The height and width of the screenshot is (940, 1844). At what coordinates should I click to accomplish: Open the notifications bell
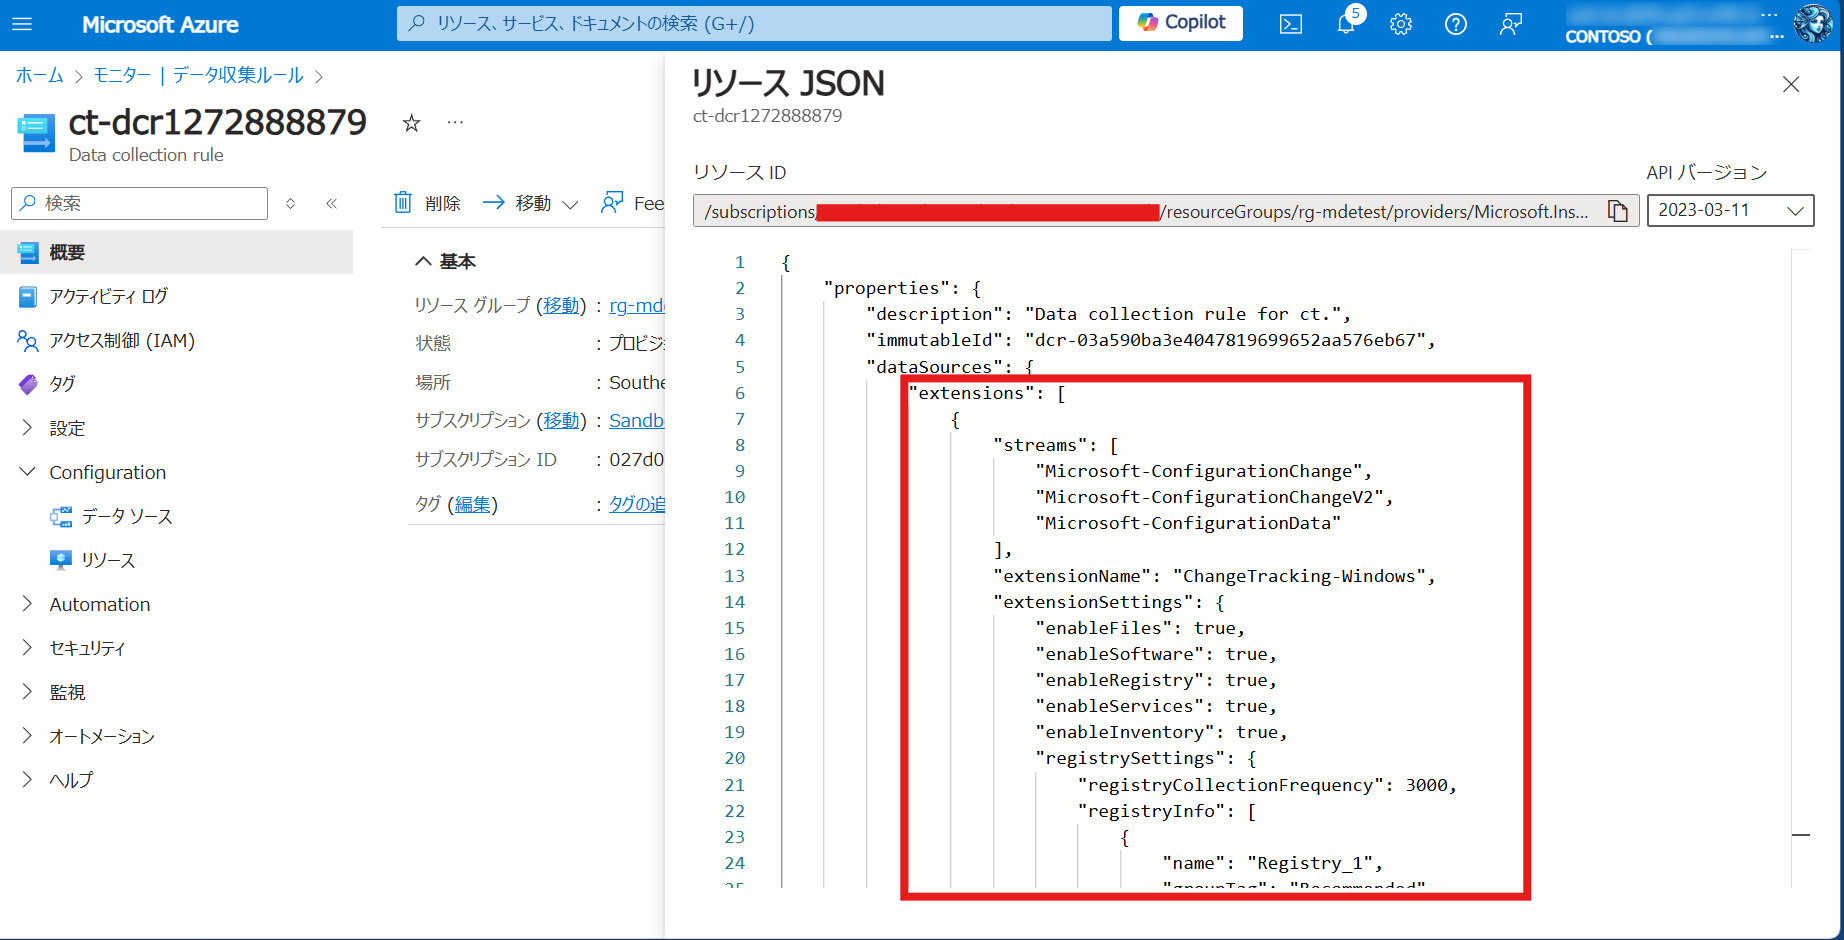coord(1346,24)
